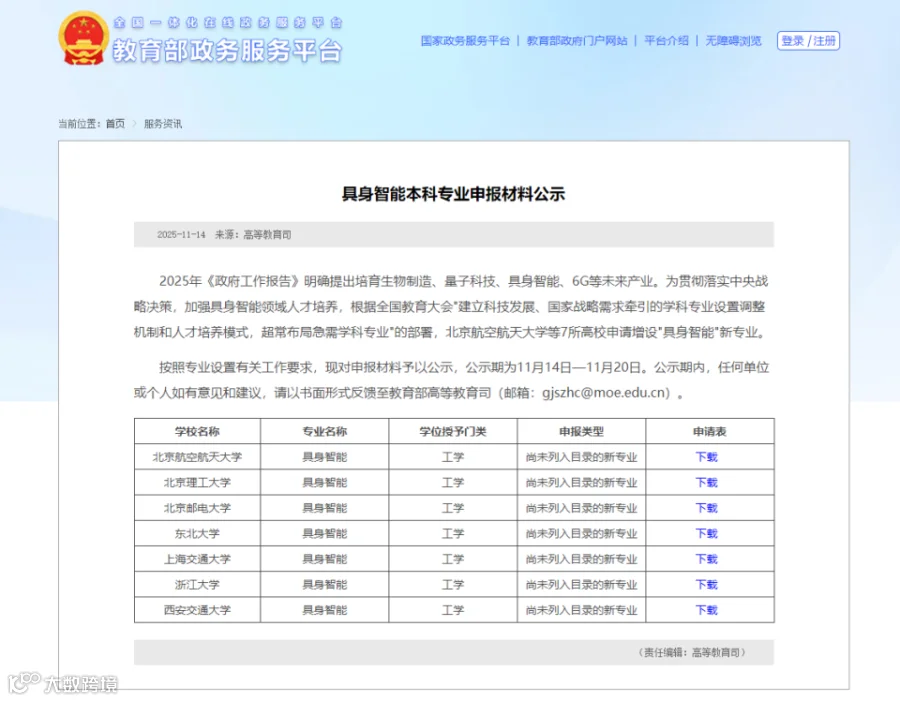The height and width of the screenshot is (701, 900).
Task: Click 全国一体化在线政务服务平台 subtitle
Action: point(228,23)
